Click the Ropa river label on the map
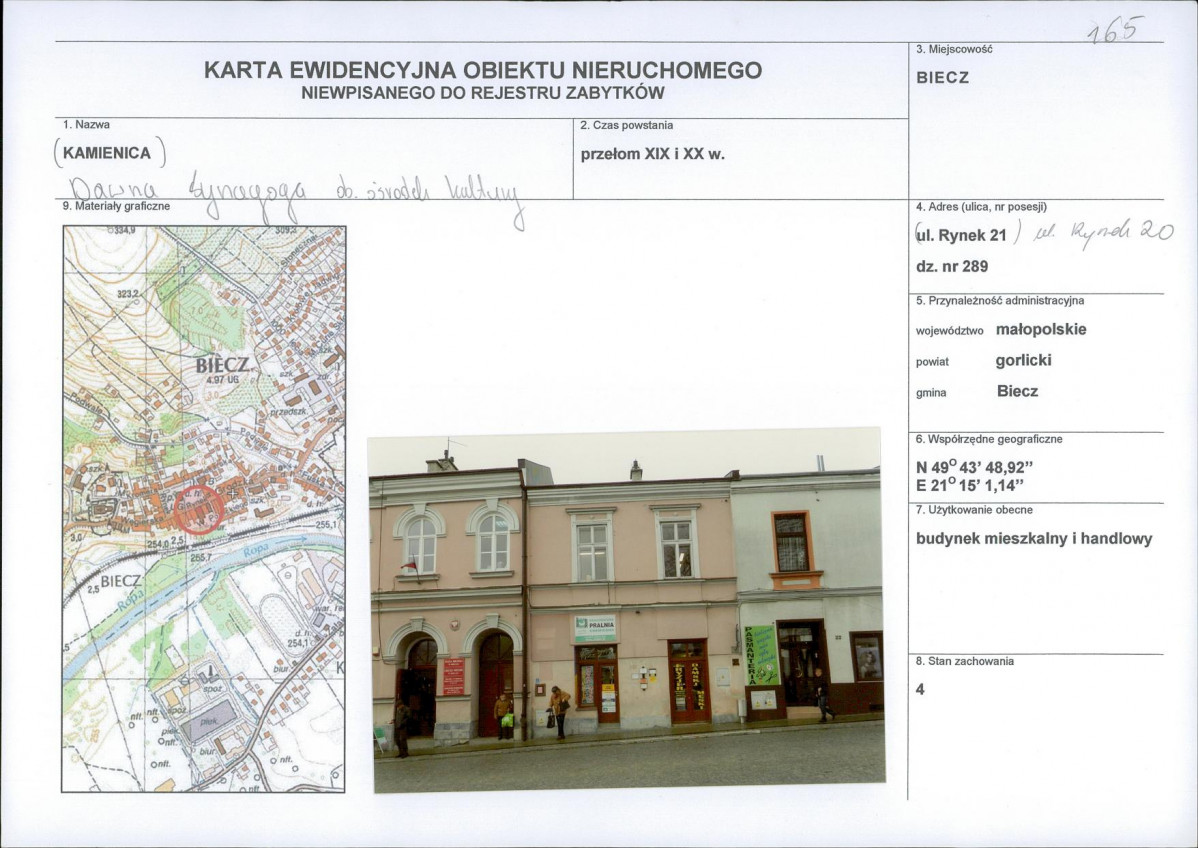 [256, 548]
